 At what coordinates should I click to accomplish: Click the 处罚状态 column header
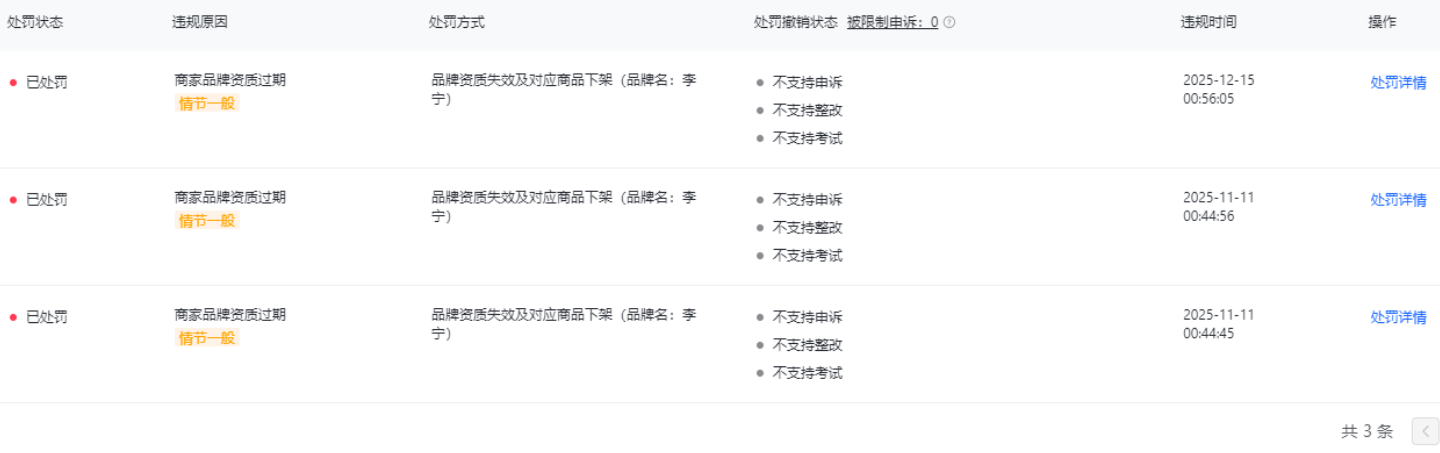click(35, 22)
